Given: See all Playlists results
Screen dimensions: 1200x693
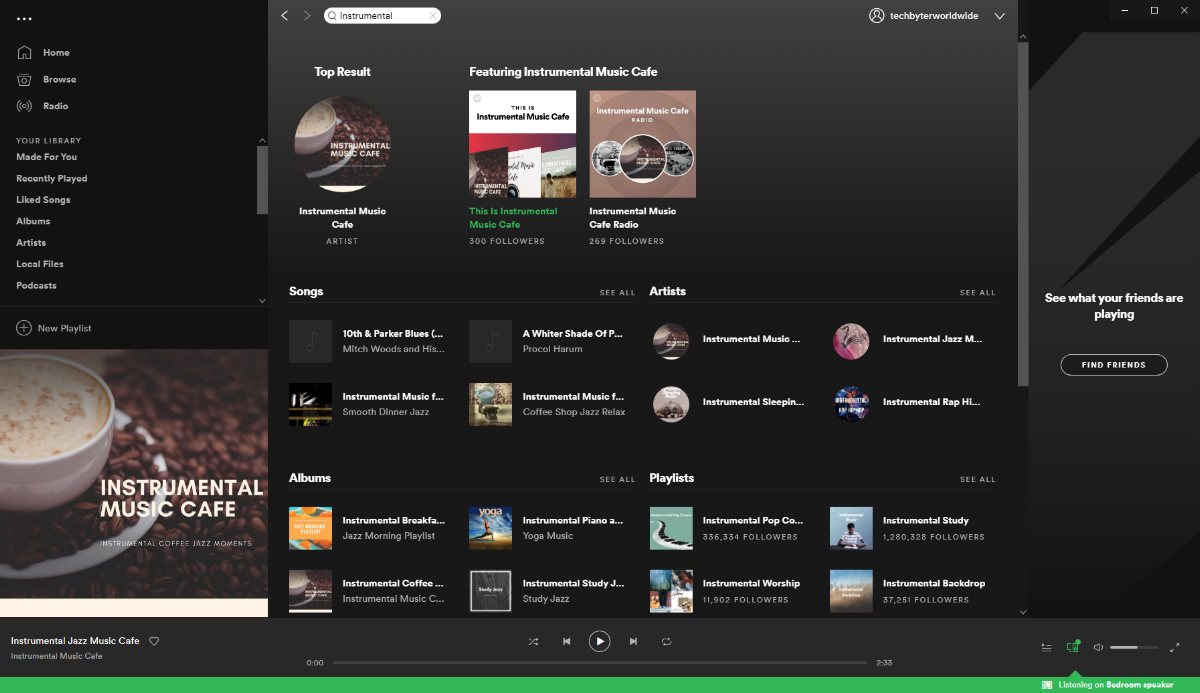Looking at the screenshot, I should [977, 480].
